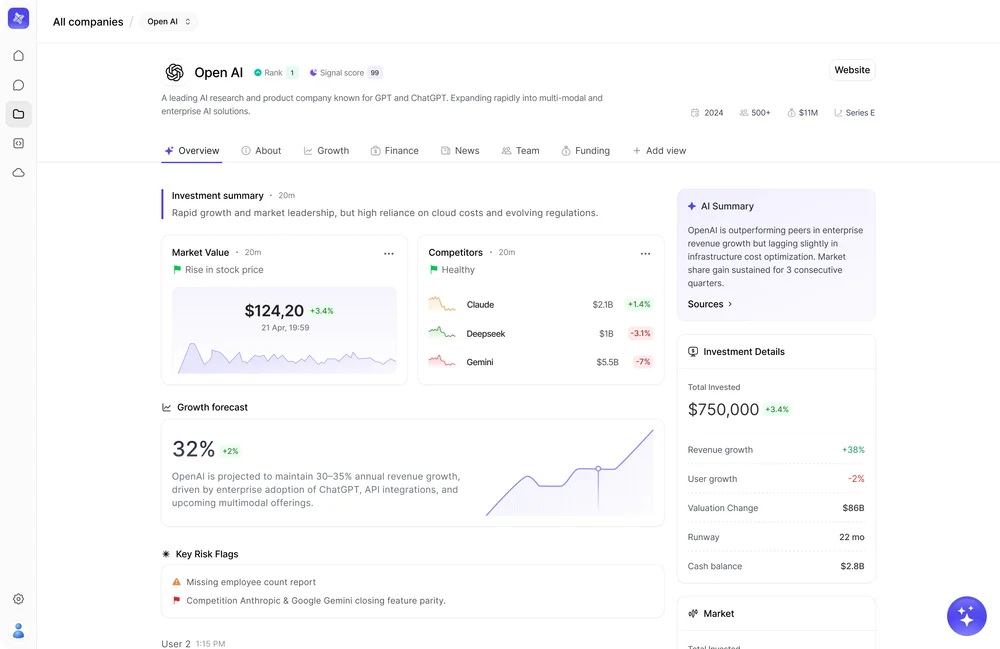Screen dimensions: 1000x649
Task: Switch to the Overview tab
Action: point(191,151)
